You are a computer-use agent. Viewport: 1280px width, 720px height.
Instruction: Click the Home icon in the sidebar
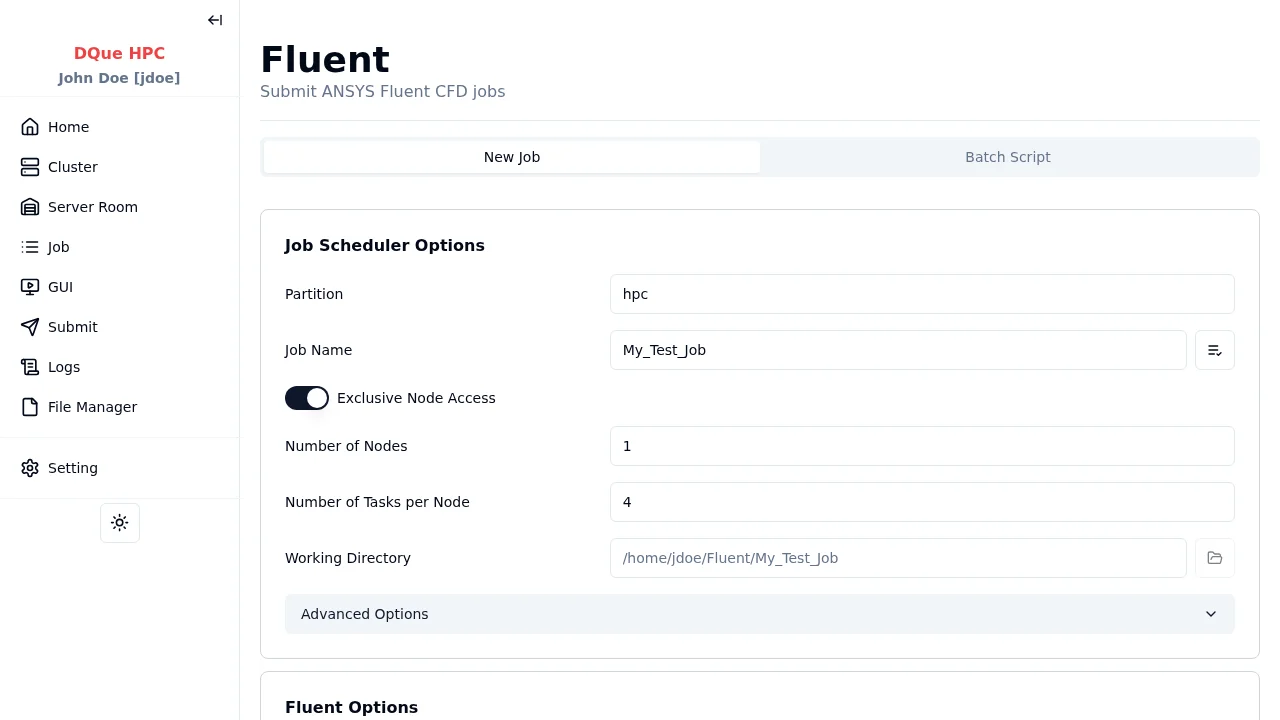coord(30,127)
